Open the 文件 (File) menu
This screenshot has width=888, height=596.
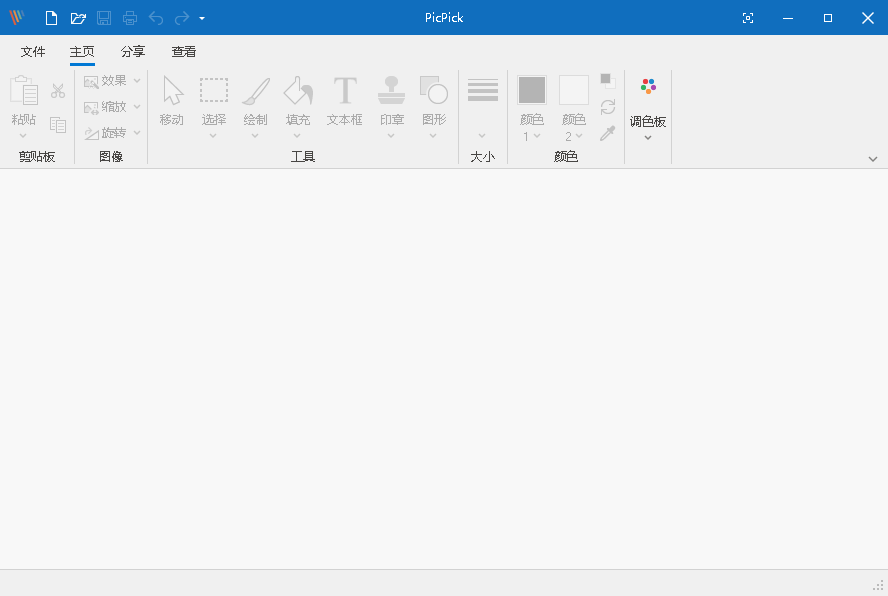tap(32, 51)
